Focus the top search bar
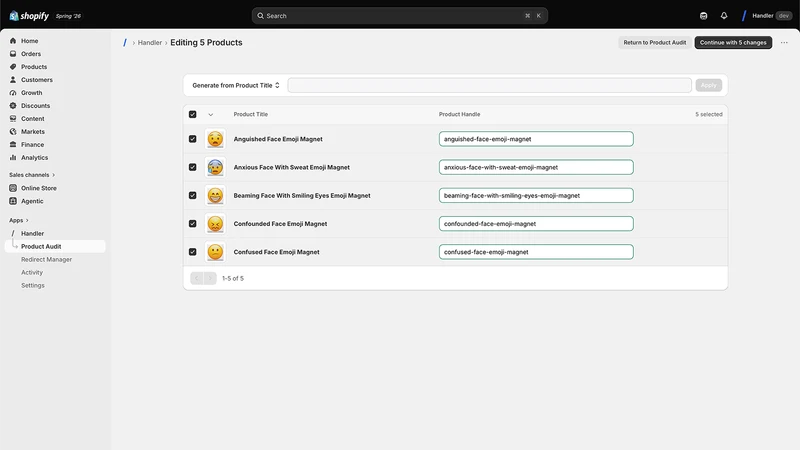The height and width of the screenshot is (450, 800). 399,16
